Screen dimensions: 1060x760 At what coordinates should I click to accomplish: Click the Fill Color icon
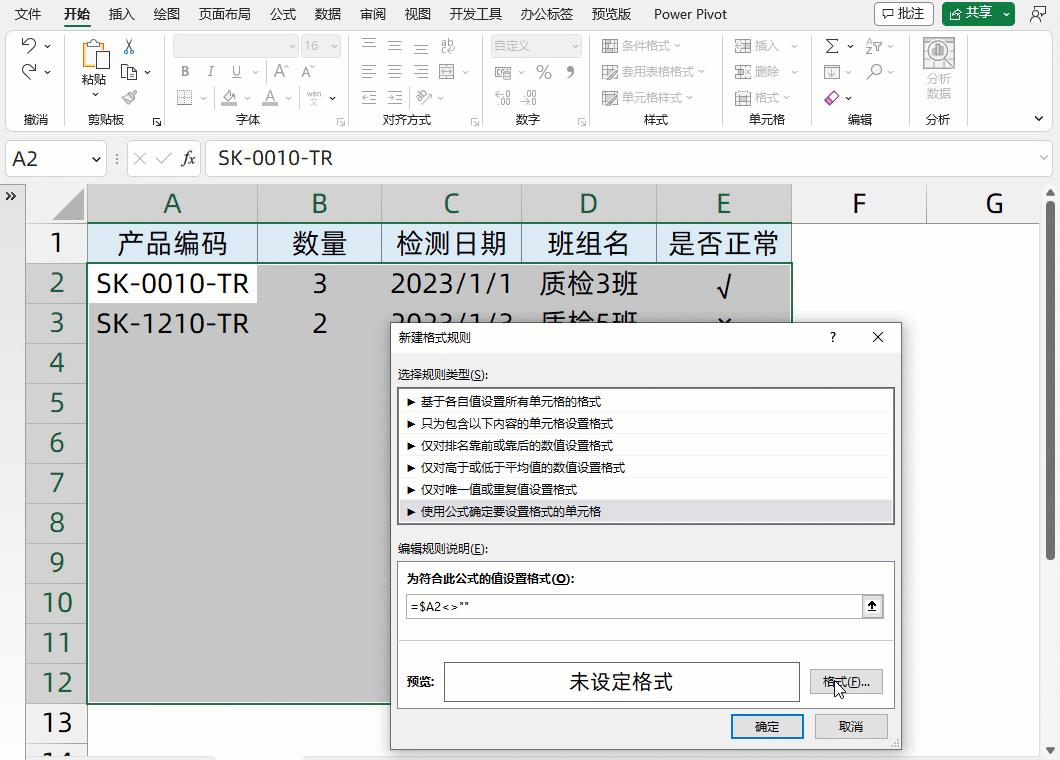(x=230, y=97)
